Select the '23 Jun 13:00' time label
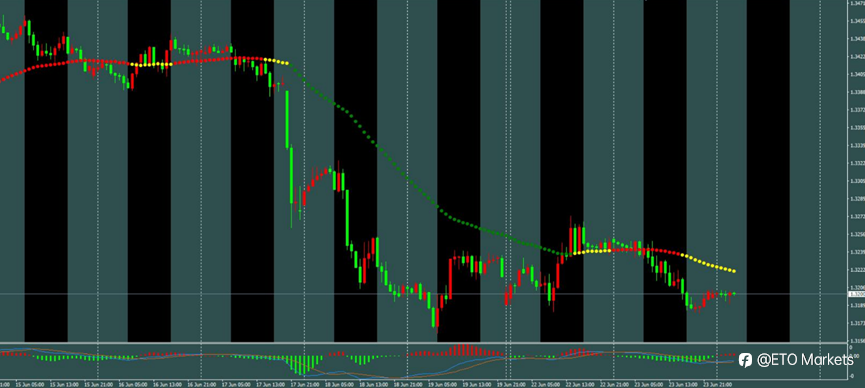This screenshot has width=865, height=388. 684,384
